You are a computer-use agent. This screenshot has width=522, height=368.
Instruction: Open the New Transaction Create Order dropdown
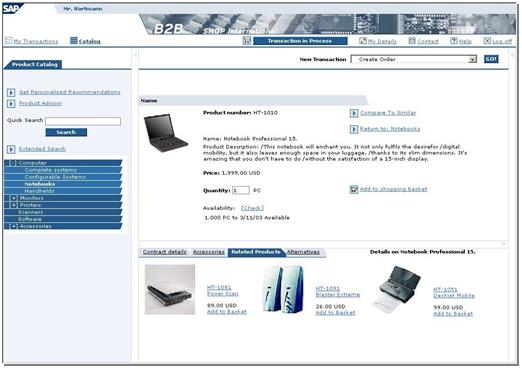pos(414,59)
